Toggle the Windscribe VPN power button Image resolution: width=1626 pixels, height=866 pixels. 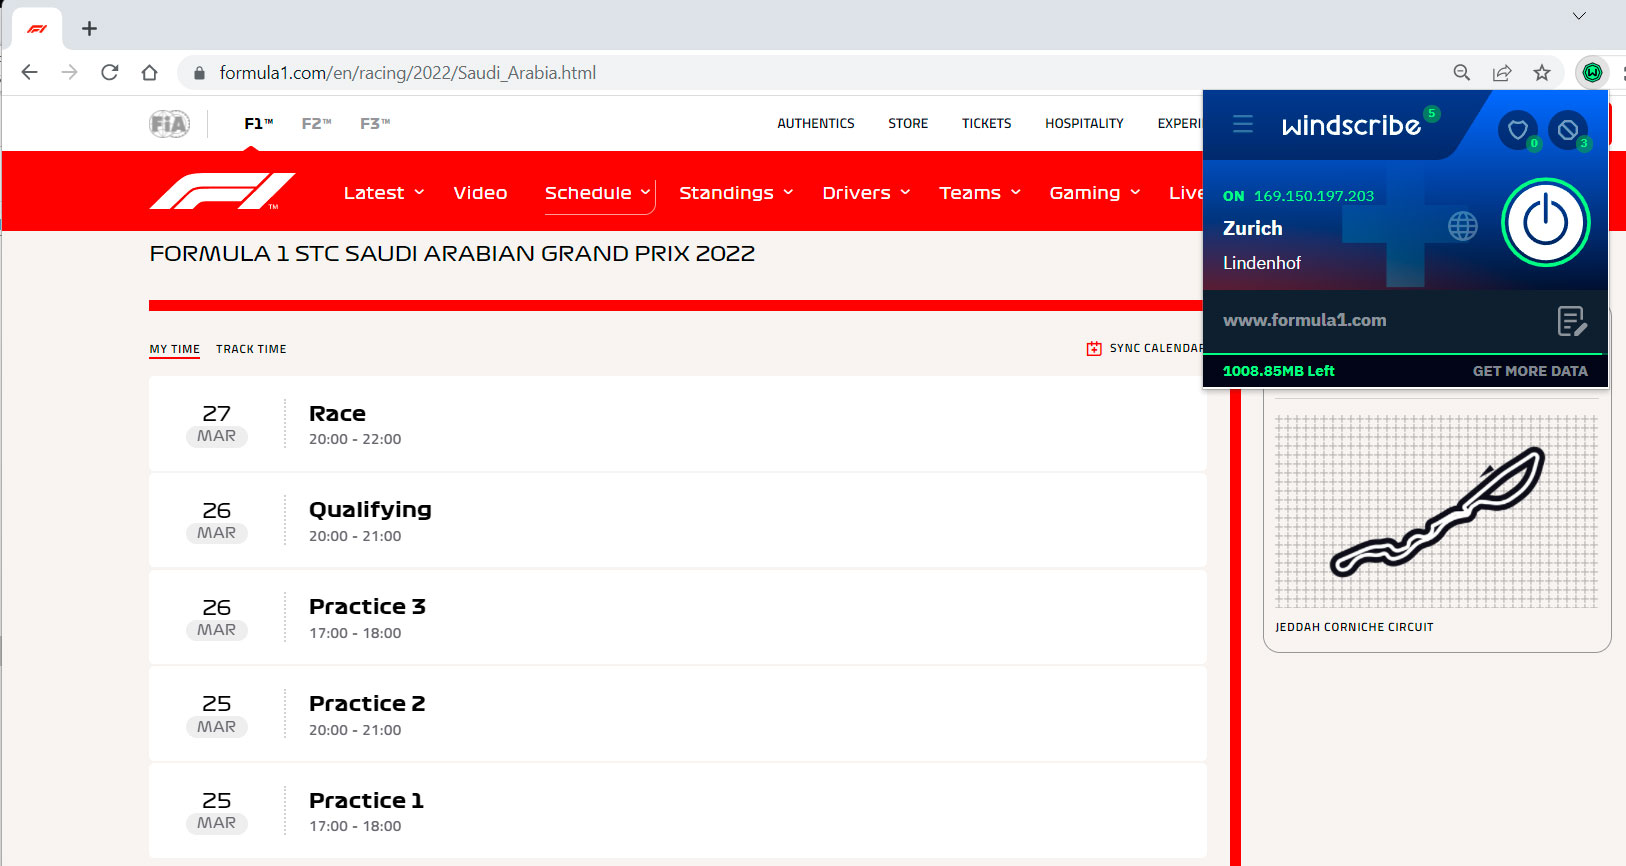point(1545,222)
